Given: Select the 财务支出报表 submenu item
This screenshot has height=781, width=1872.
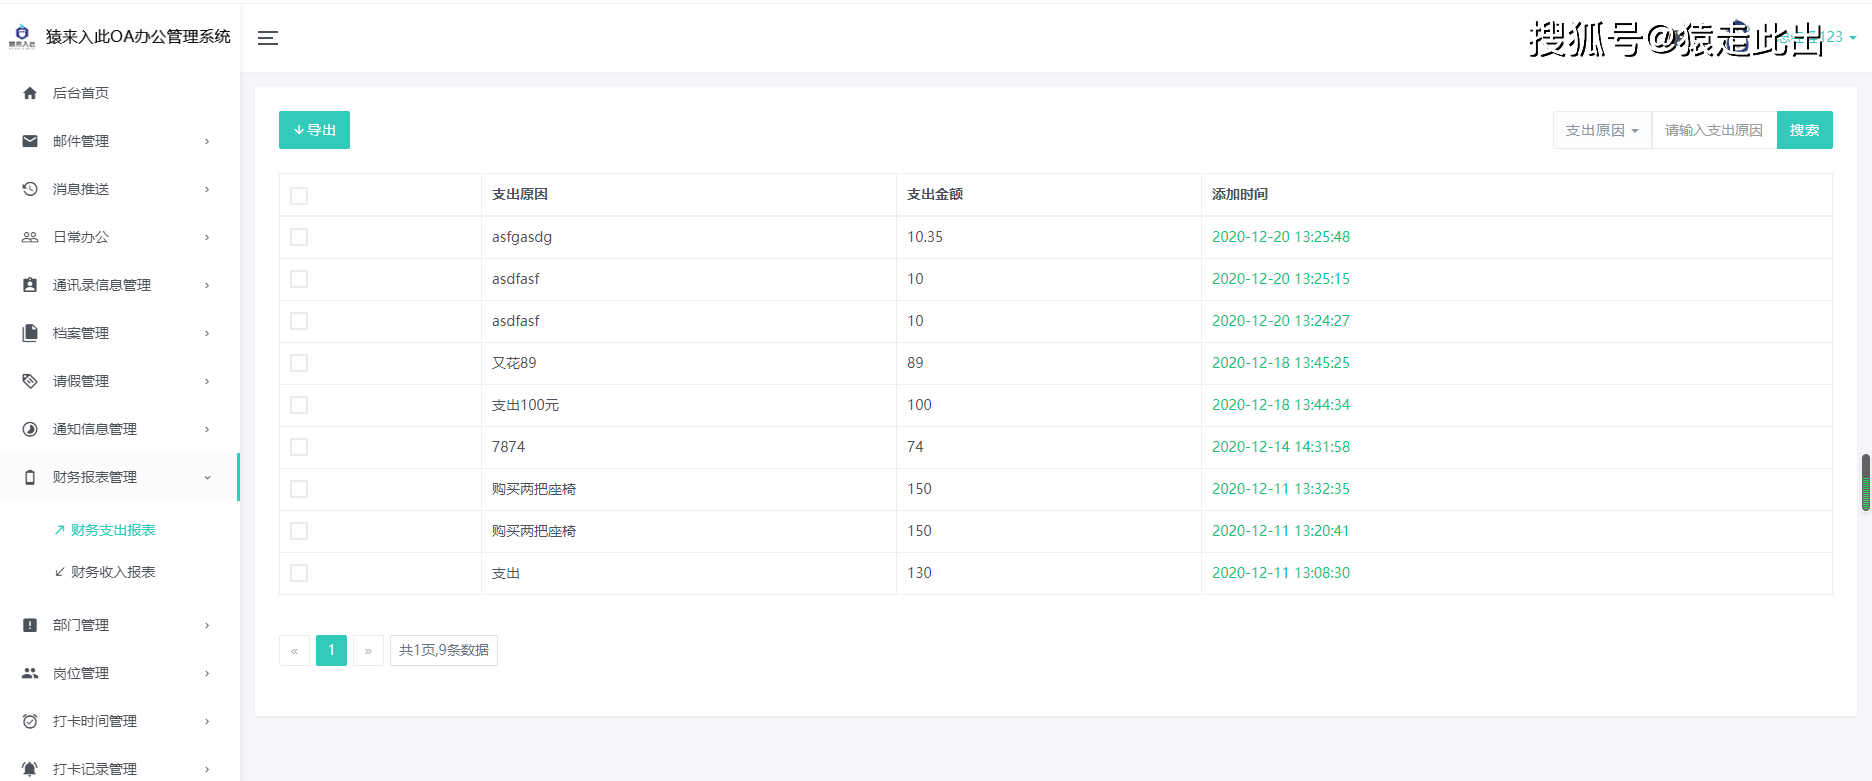Looking at the screenshot, I should pyautogui.click(x=113, y=530).
